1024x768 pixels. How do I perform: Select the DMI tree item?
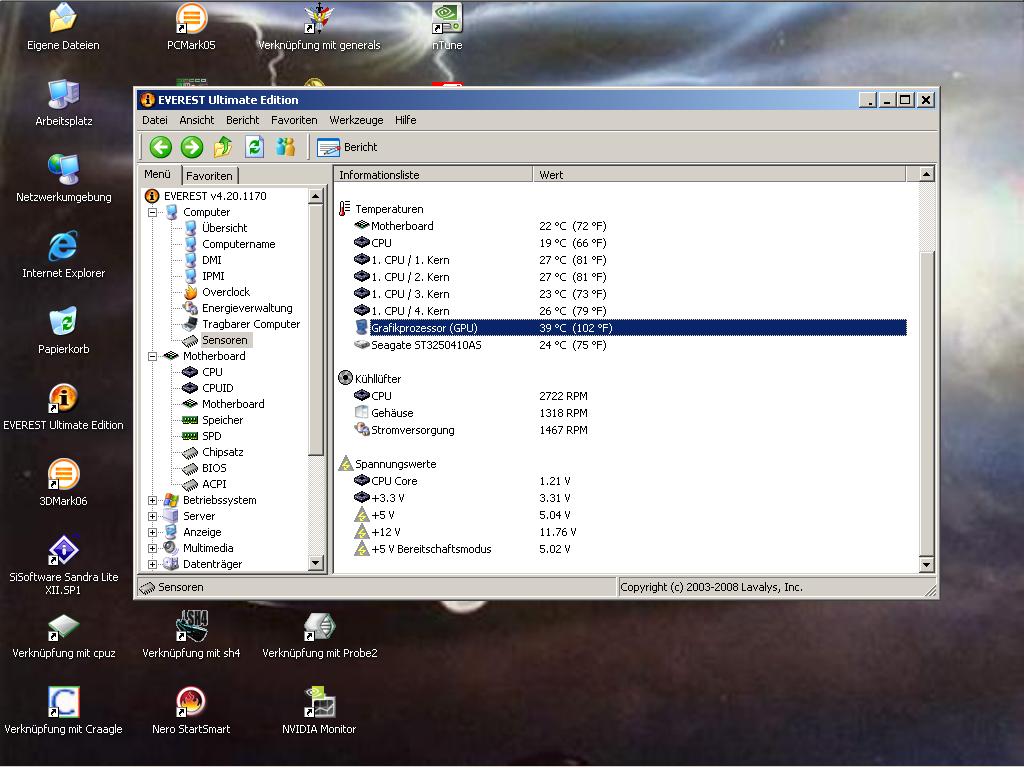(x=212, y=260)
